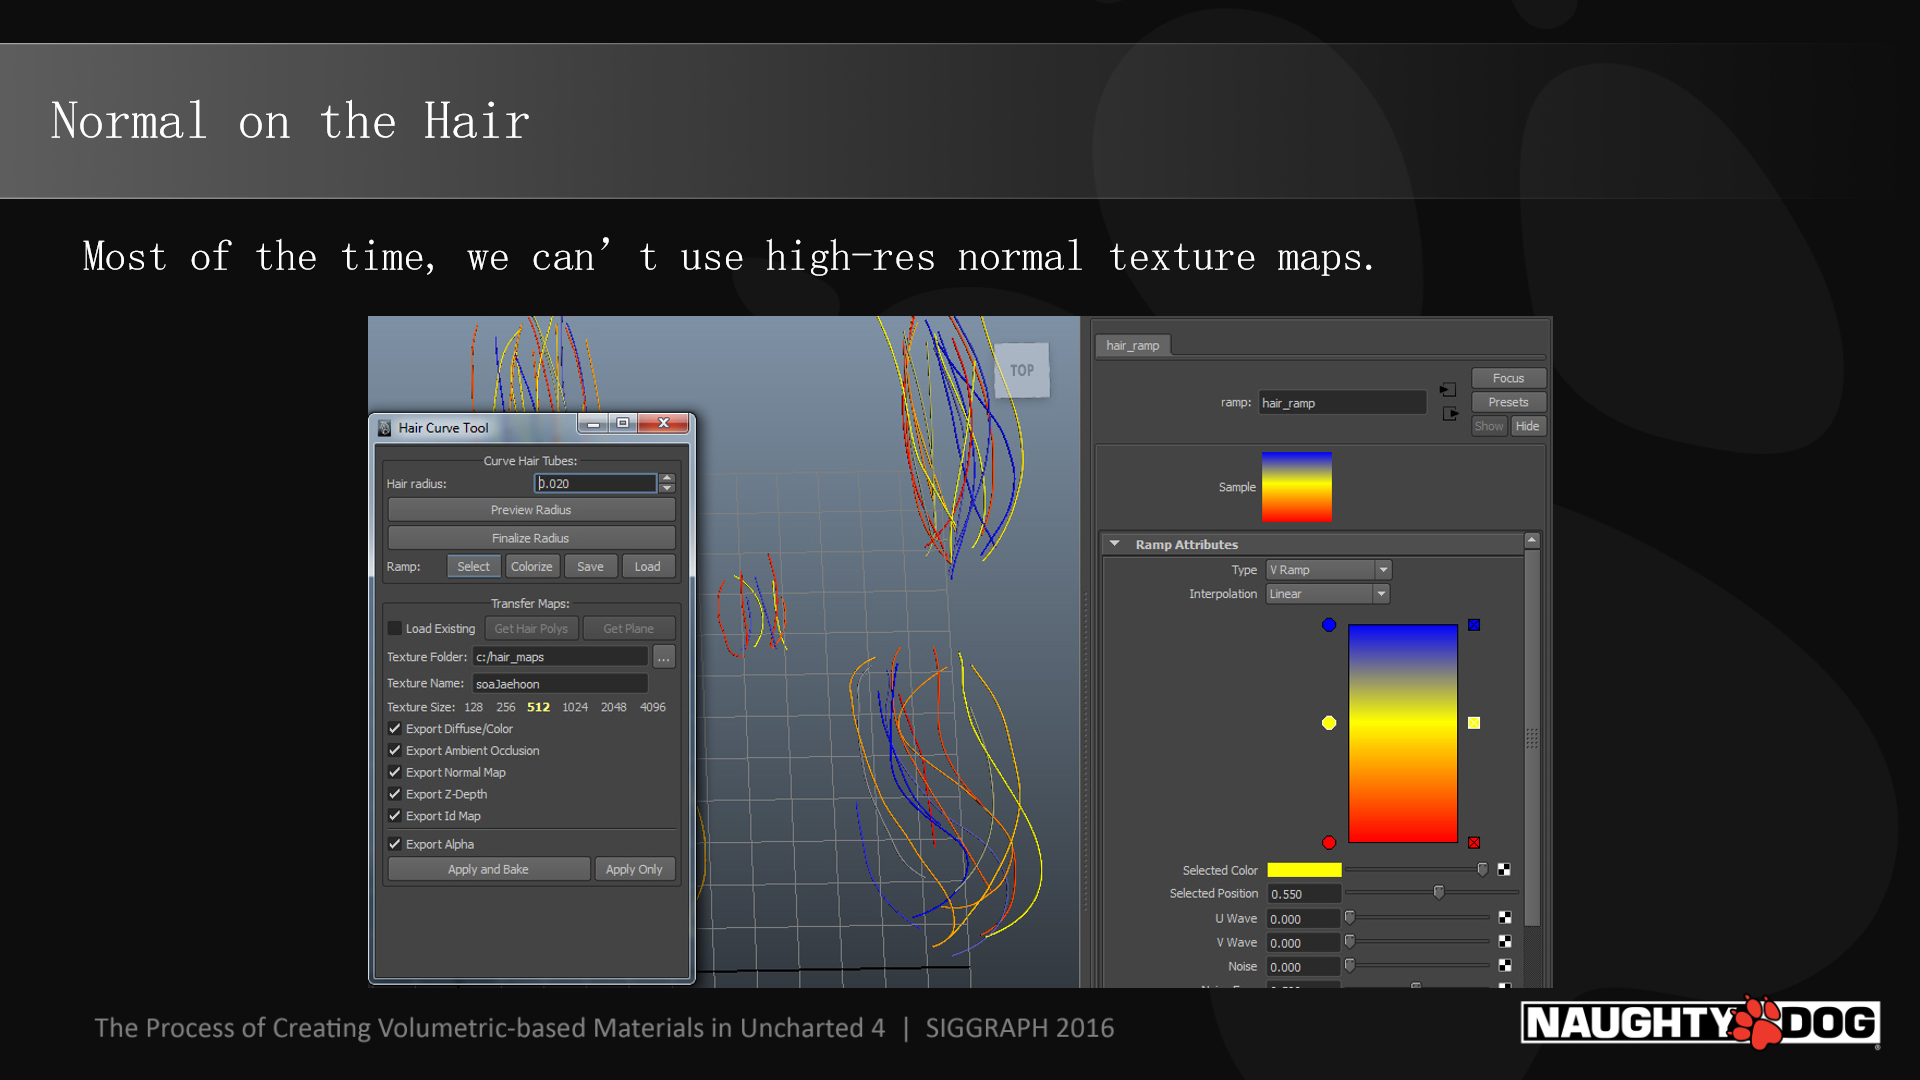
Task: Click the Finalize Radius button
Action: click(530, 537)
